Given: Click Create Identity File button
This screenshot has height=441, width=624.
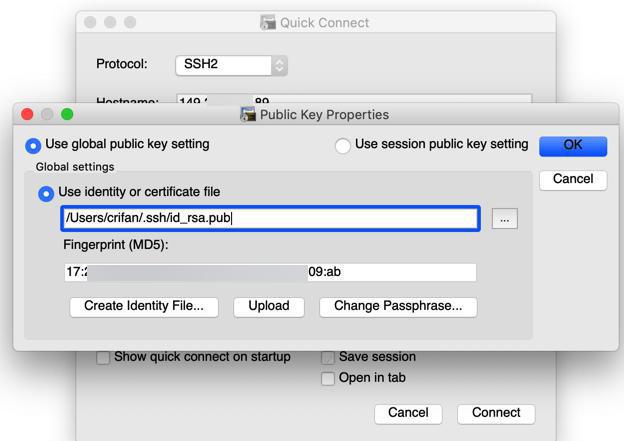Looking at the screenshot, I should (144, 307).
